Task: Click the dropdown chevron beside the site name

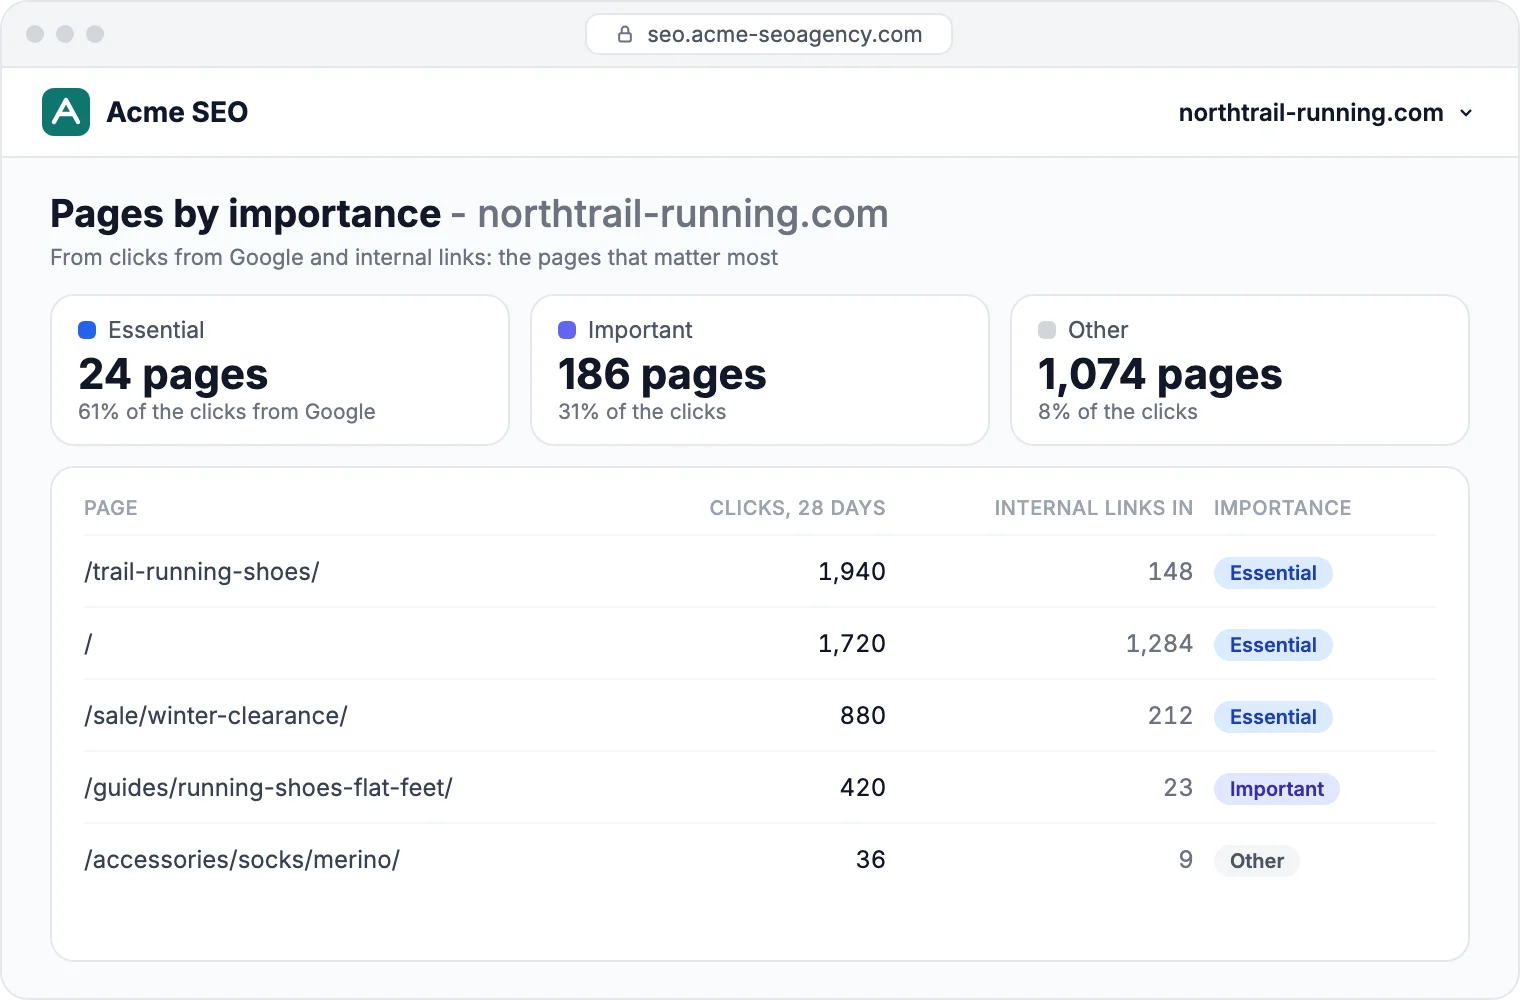Action: [1466, 113]
